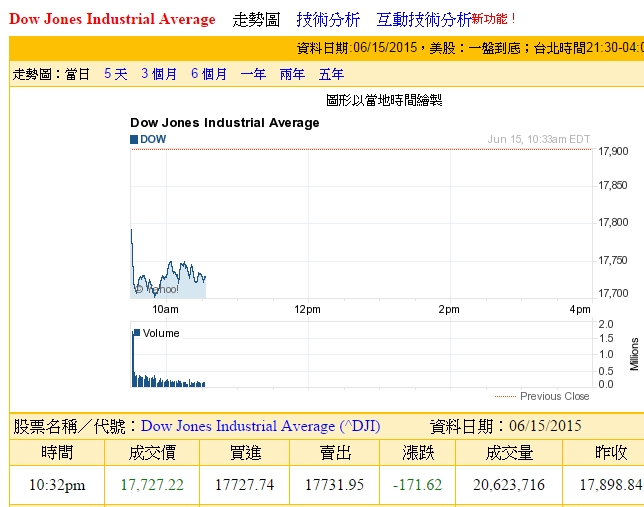The image size is (644, 507).
Task: Click the 賣出 column header
Action: pyautogui.click(x=335, y=453)
